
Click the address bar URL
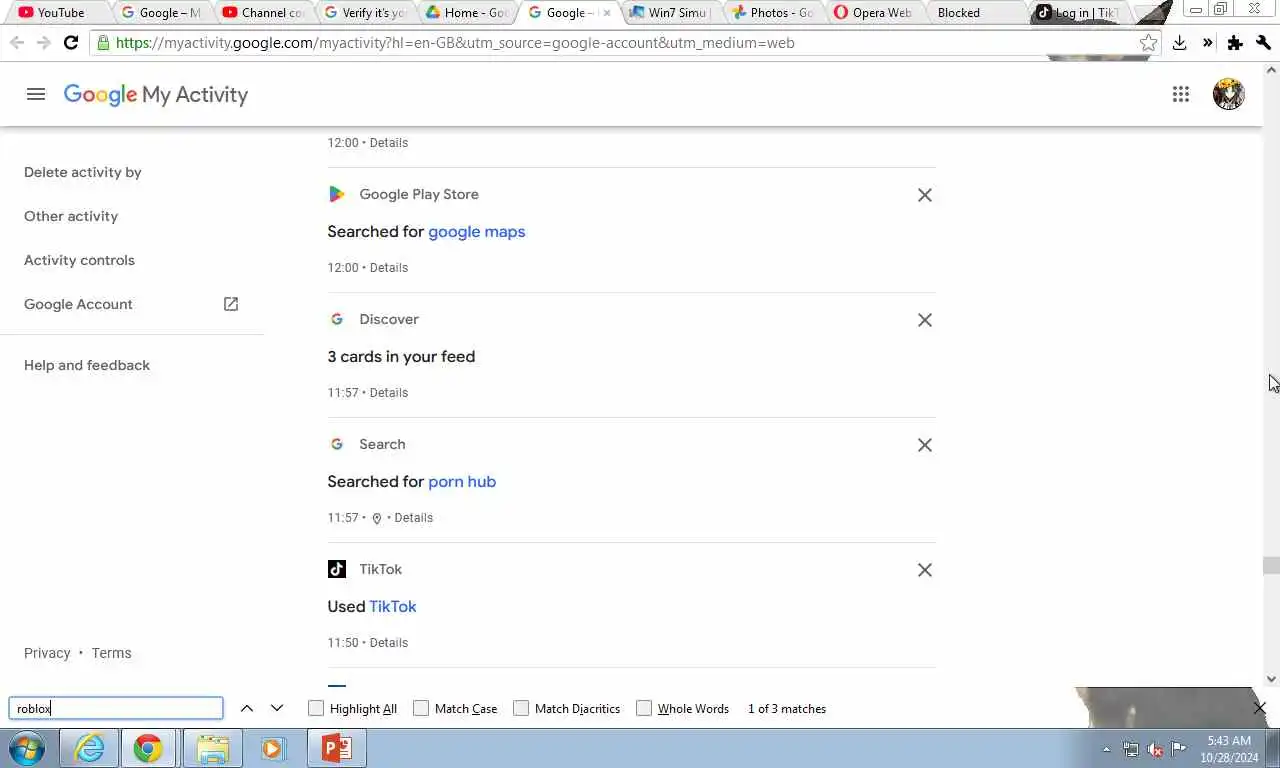click(x=455, y=43)
